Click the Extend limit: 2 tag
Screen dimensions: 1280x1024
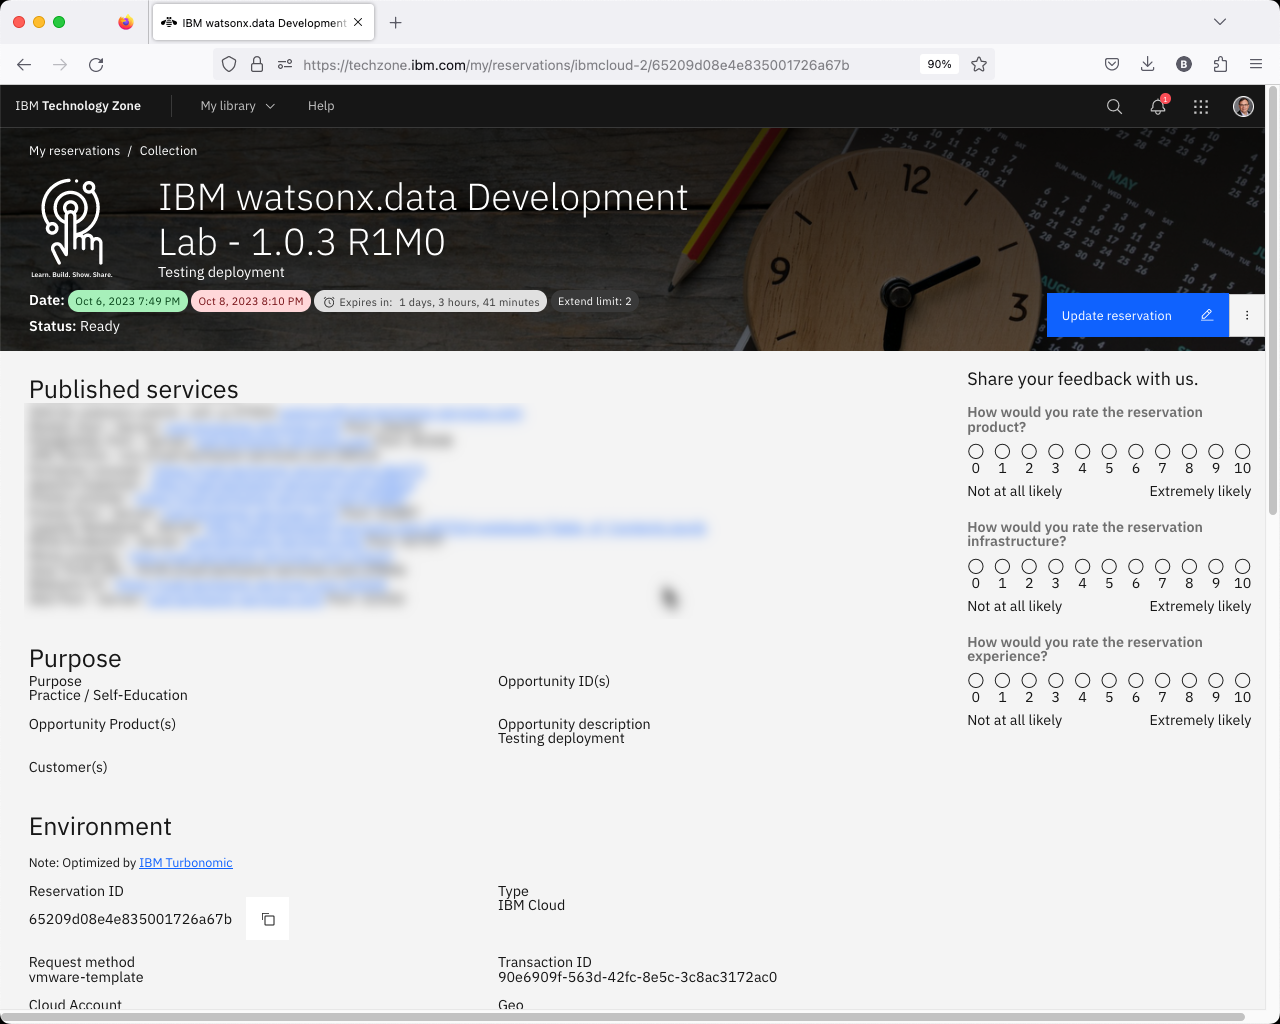(594, 301)
